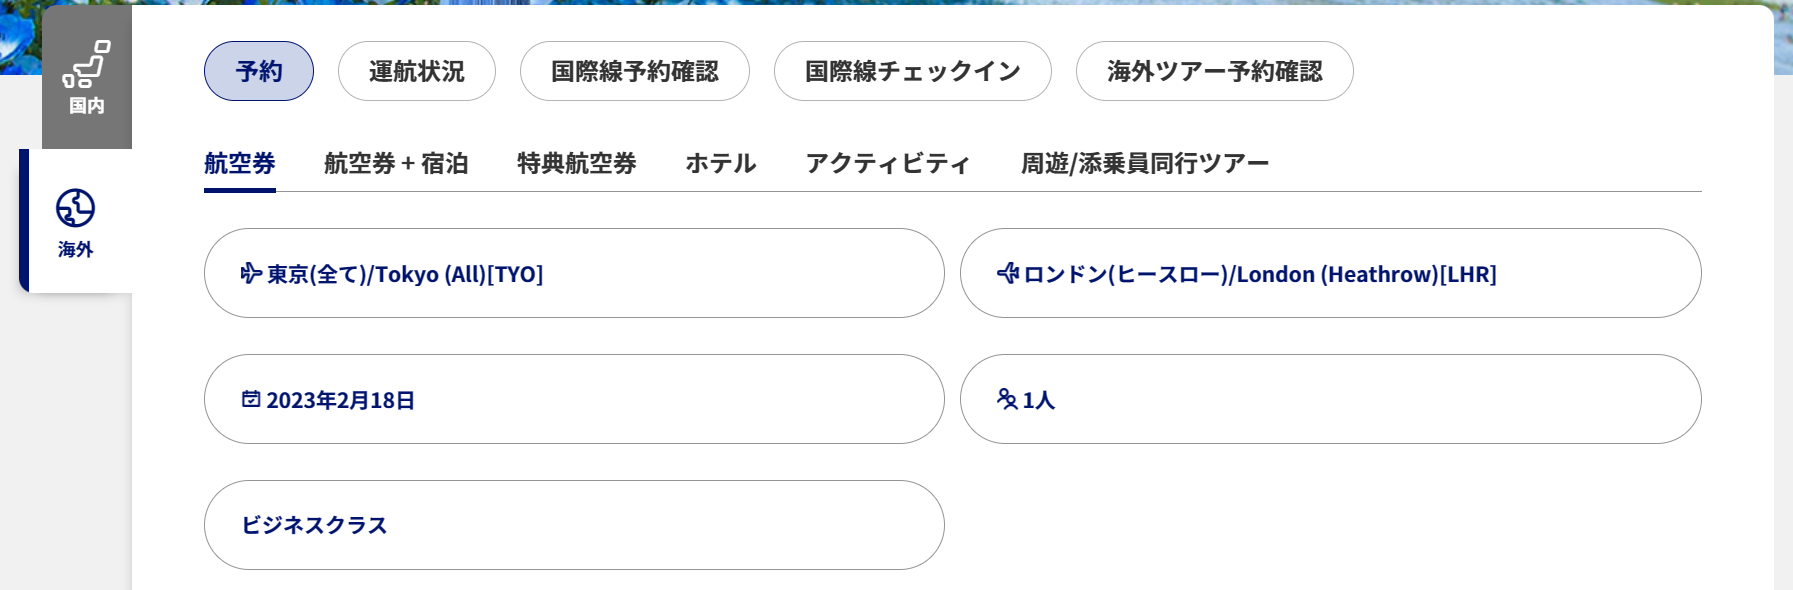This screenshot has width=1793, height=590.
Task: Select the 予約 pill button
Action: click(x=259, y=71)
